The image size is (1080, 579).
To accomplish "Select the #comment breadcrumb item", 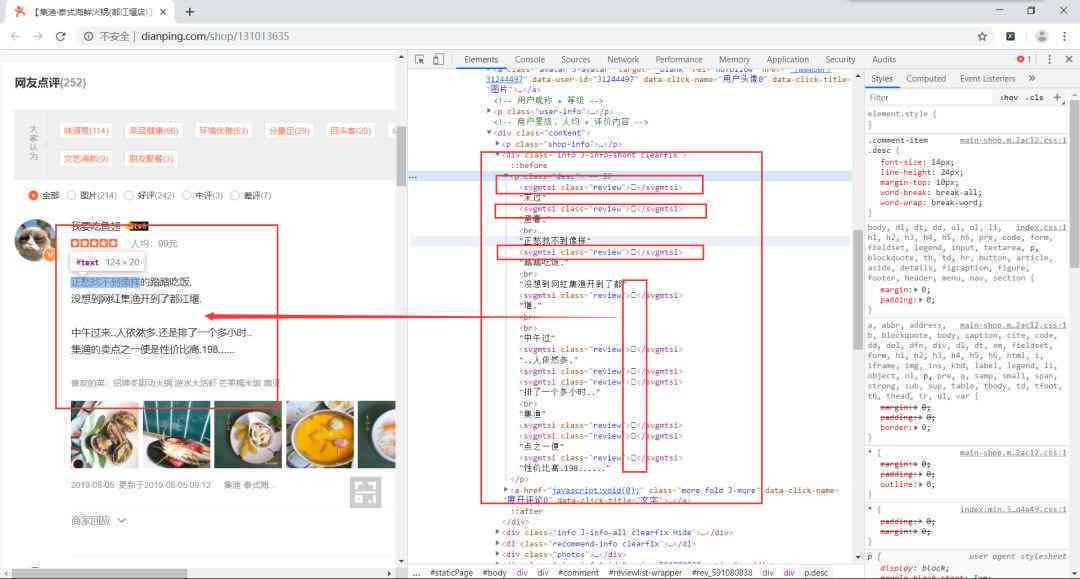I will tap(578, 573).
